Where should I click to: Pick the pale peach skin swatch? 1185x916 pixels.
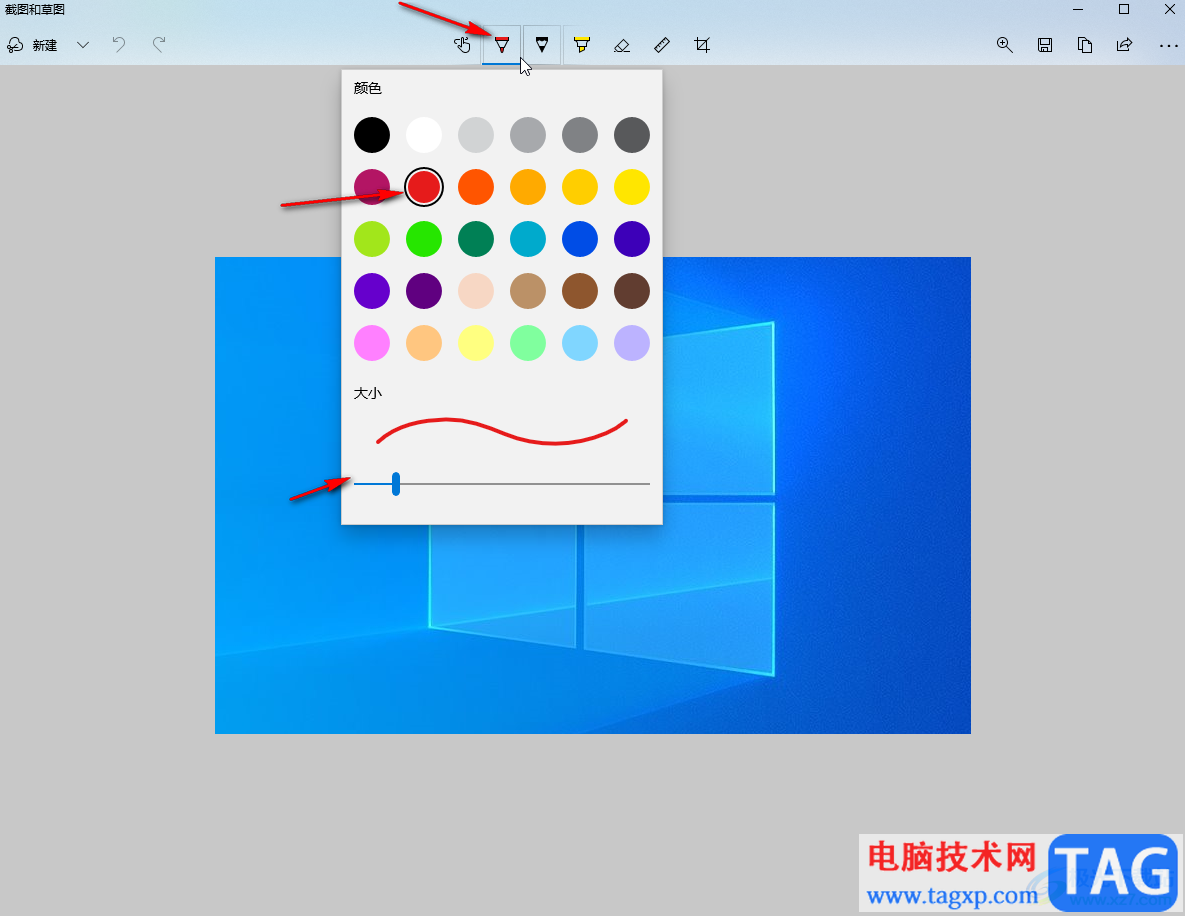(x=476, y=291)
